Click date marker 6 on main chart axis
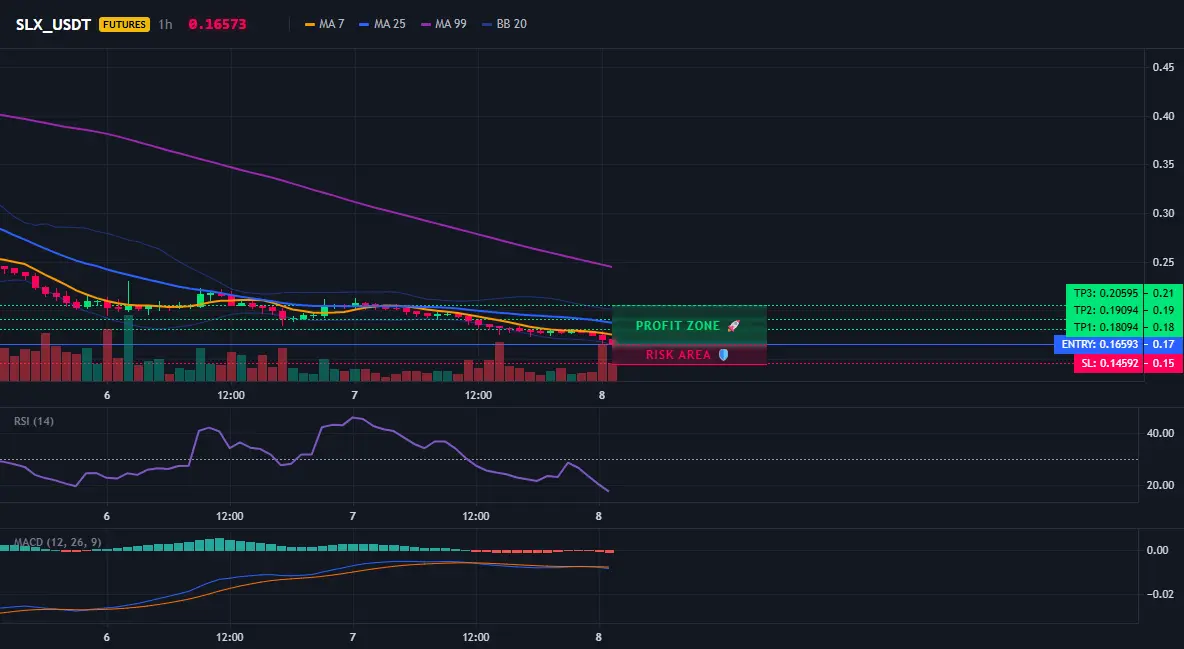This screenshot has width=1184, height=649. tap(107, 395)
